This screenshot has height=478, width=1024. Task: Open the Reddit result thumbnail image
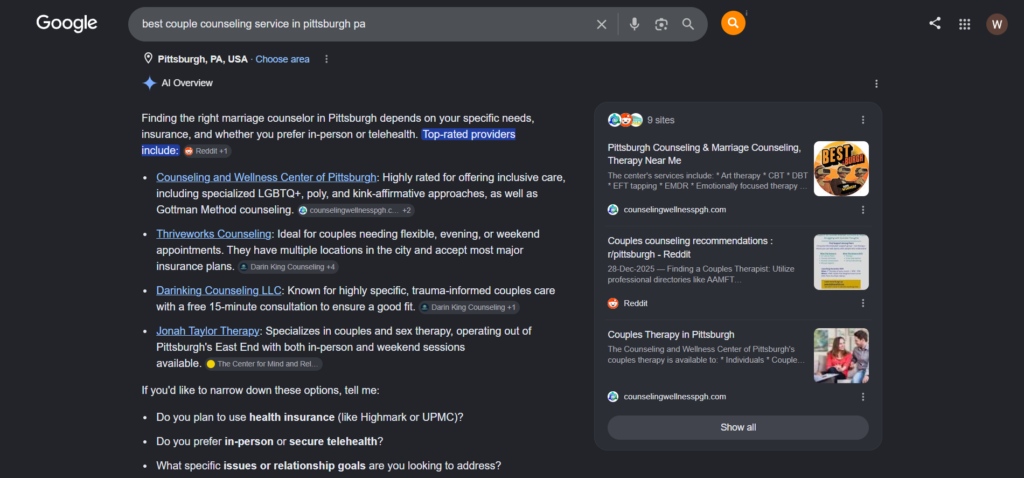(841, 262)
